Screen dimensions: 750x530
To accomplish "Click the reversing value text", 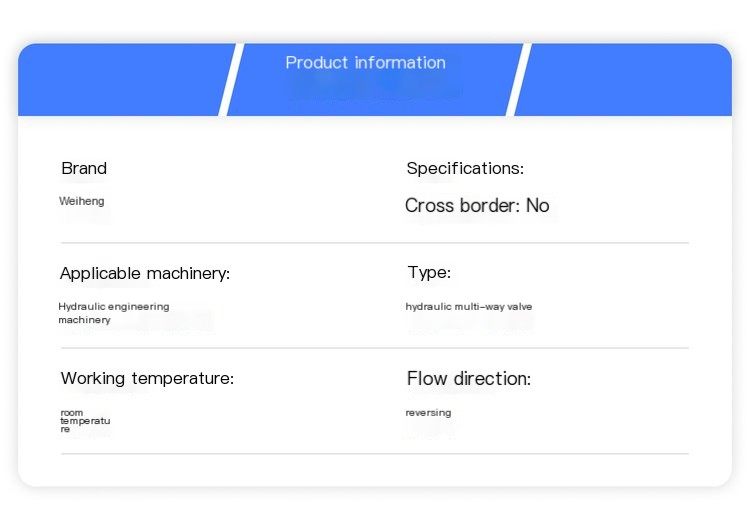I will pos(428,413).
